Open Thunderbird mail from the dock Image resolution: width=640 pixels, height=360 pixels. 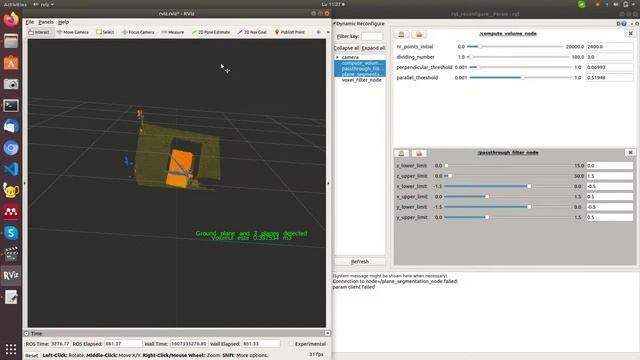(x=11, y=127)
